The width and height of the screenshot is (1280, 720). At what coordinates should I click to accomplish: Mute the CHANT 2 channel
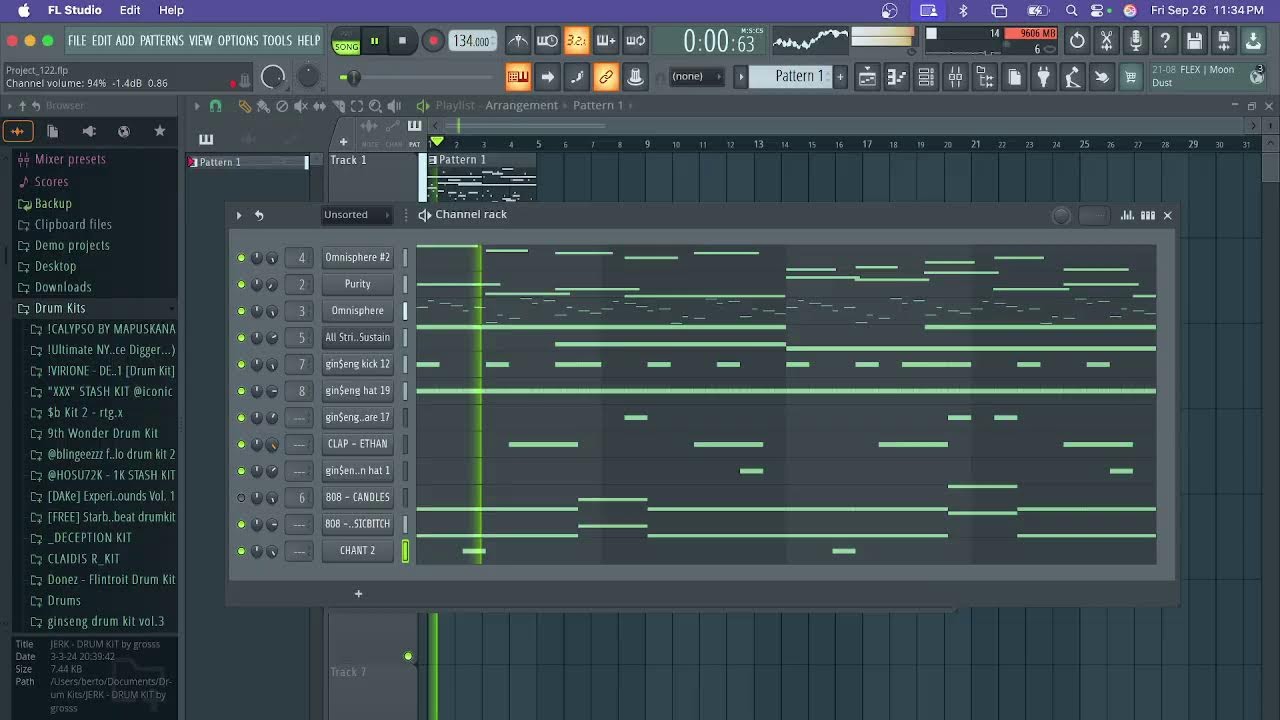(241, 551)
